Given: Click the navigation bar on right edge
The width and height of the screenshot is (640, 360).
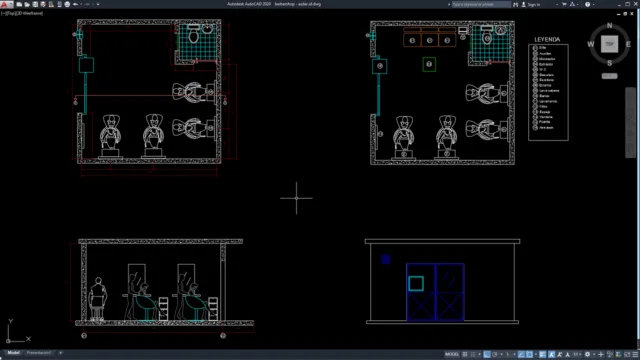Looking at the screenshot, I should coord(631,122).
